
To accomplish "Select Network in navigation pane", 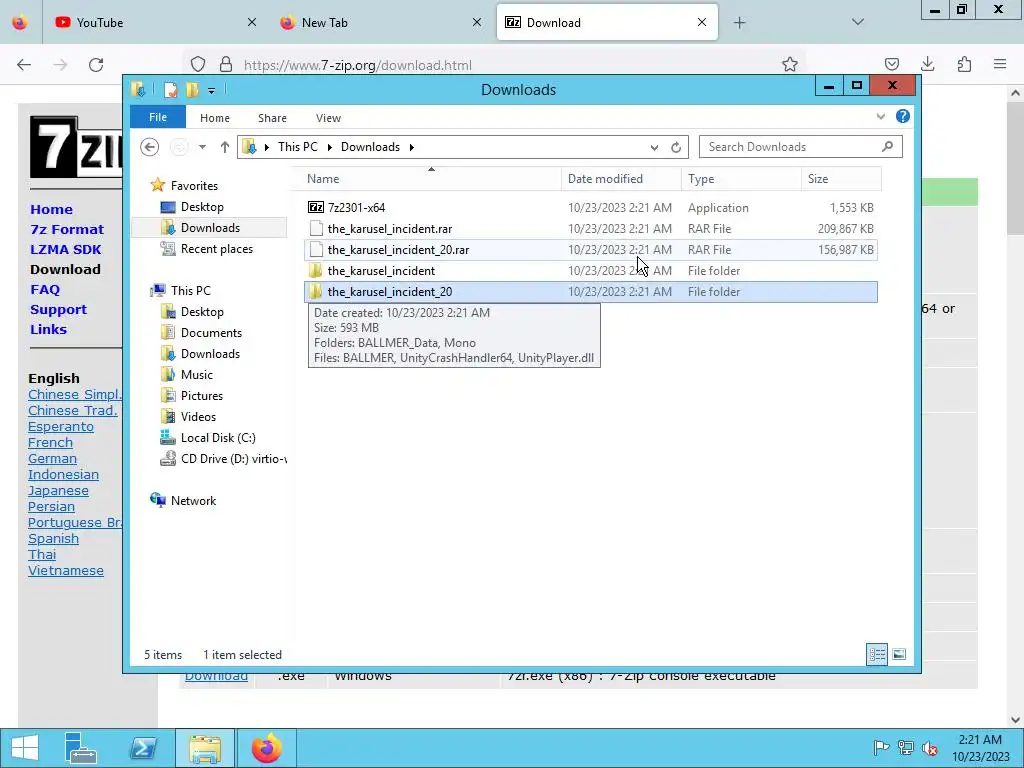I will point(193,500).
